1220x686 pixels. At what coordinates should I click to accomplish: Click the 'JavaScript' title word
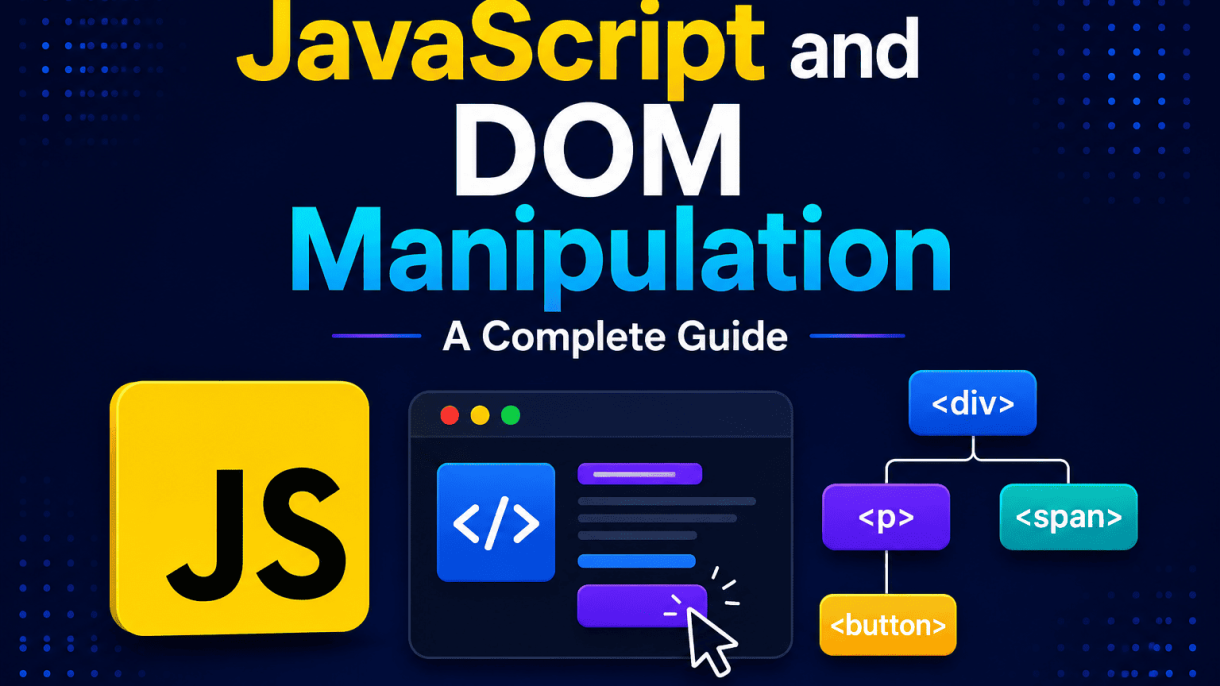(500, 48)
